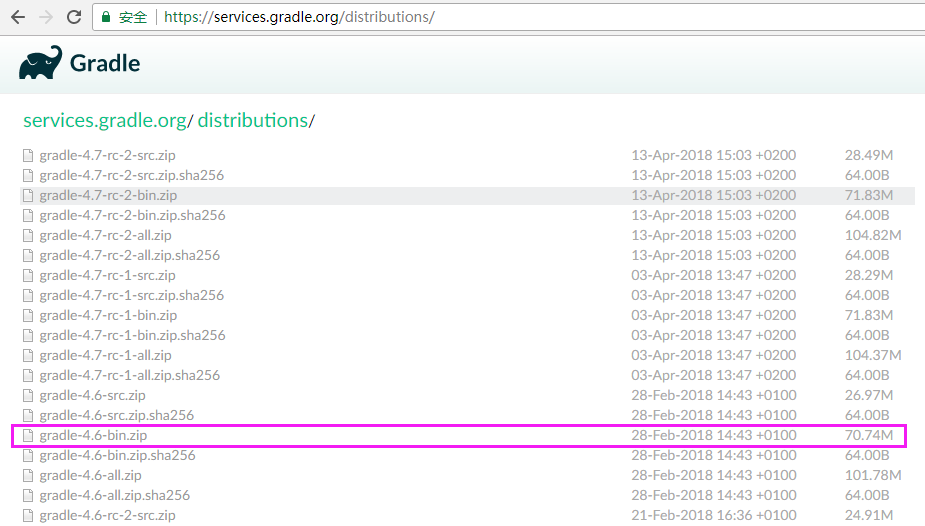Download gradle-4.7-rc-2-all.zip
925x526 pixels.
coord(106,235)
